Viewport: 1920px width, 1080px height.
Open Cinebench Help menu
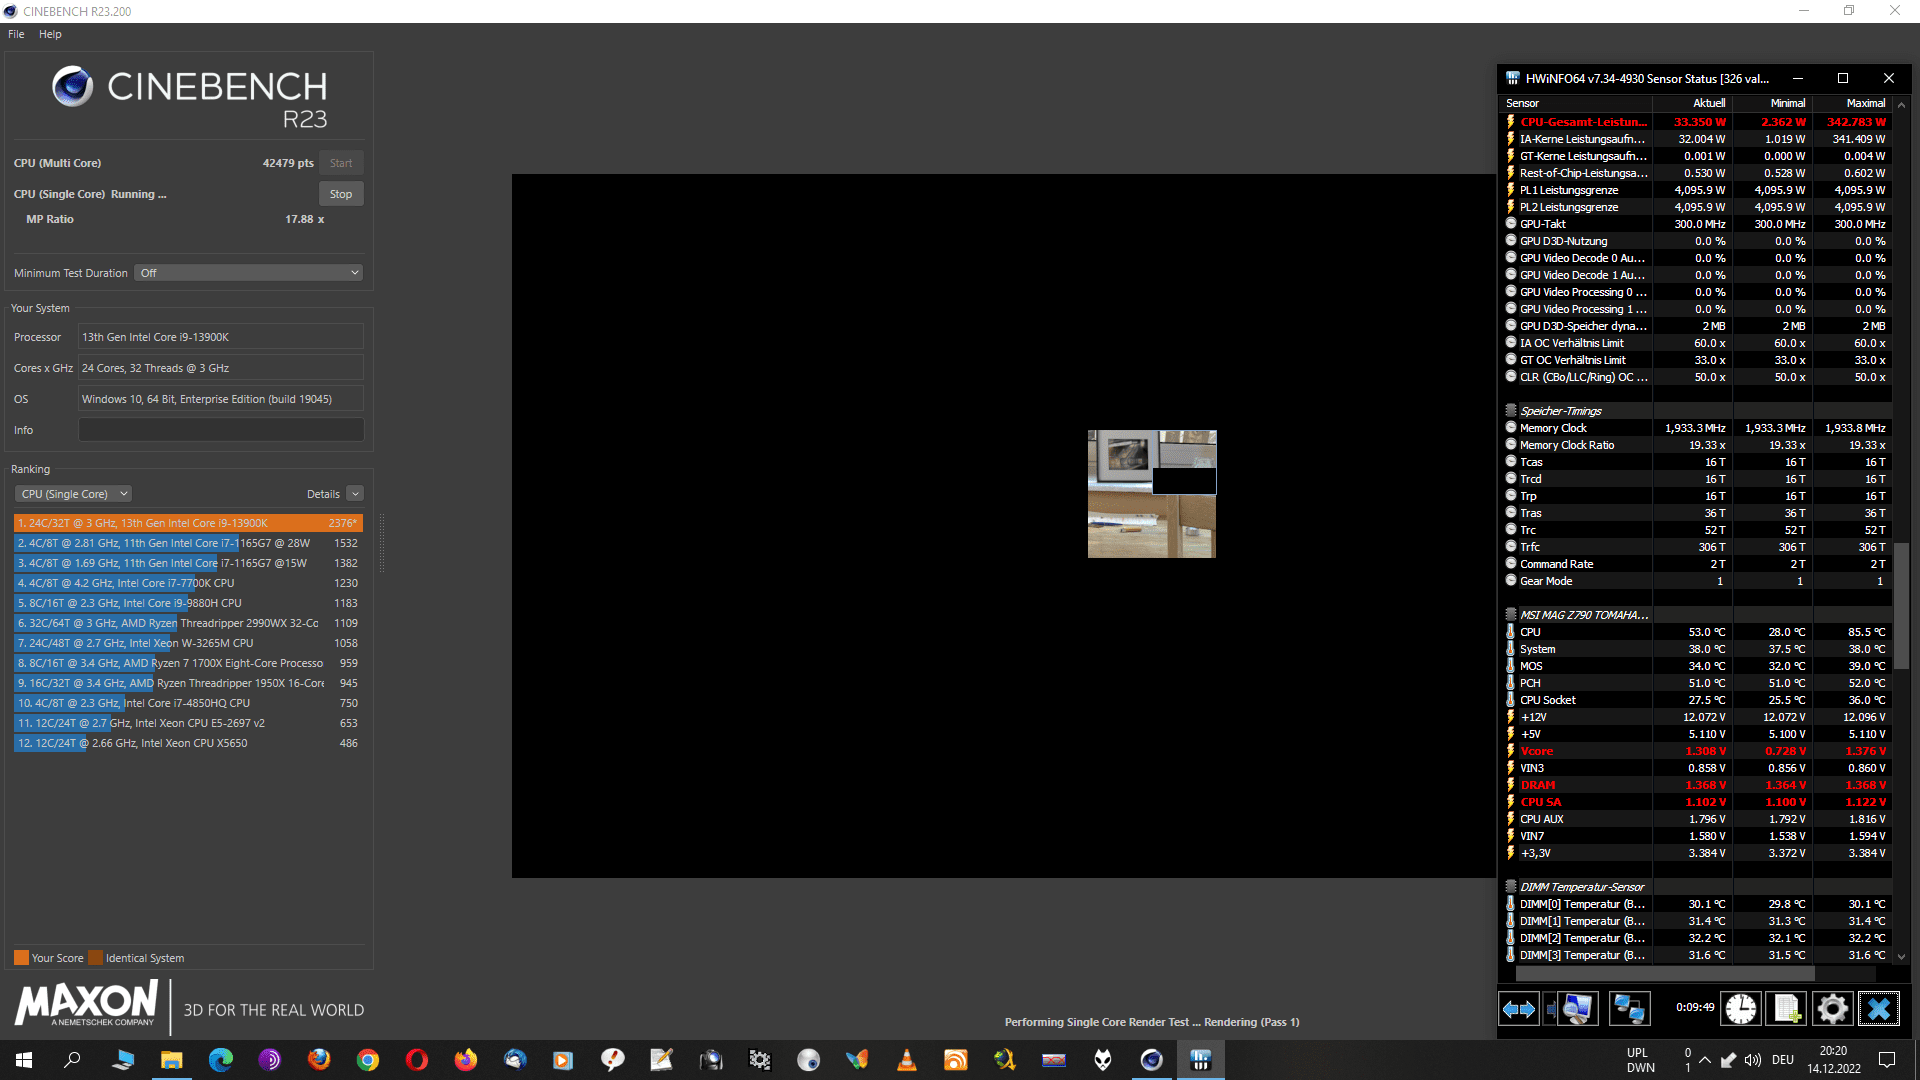click(50, 34)
